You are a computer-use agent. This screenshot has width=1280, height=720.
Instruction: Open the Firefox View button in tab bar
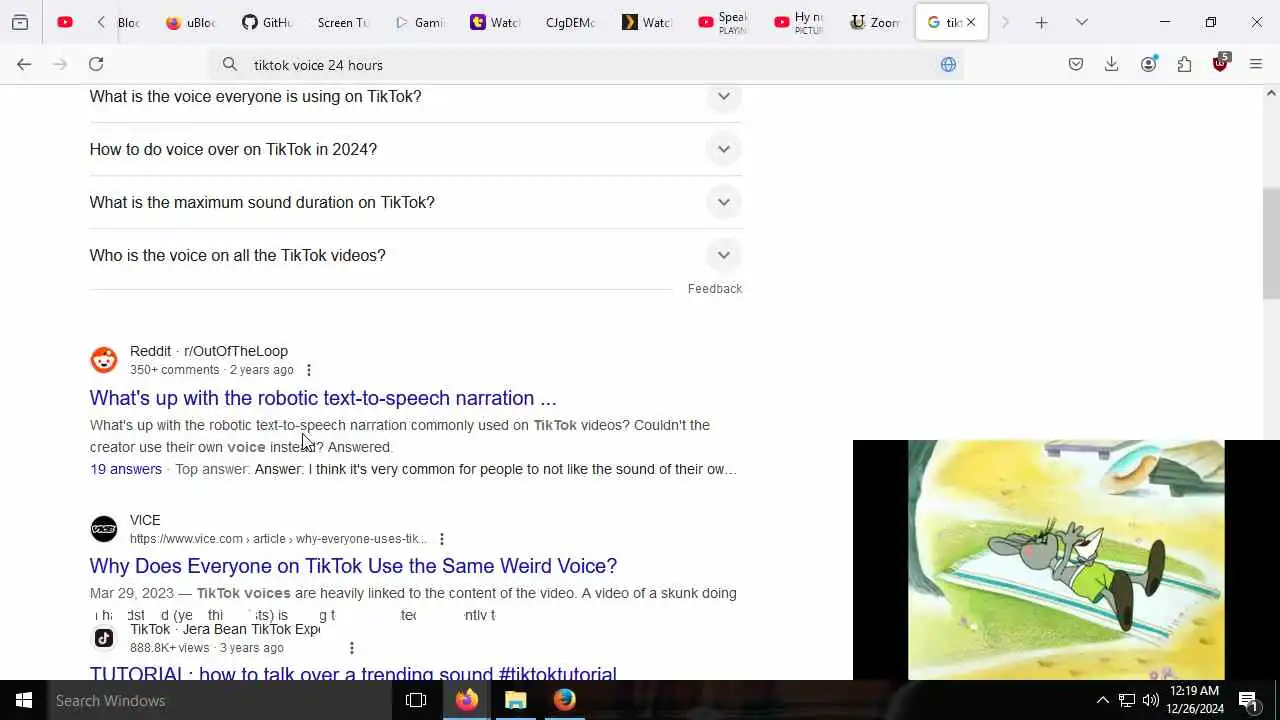click(x=20, y=22)
